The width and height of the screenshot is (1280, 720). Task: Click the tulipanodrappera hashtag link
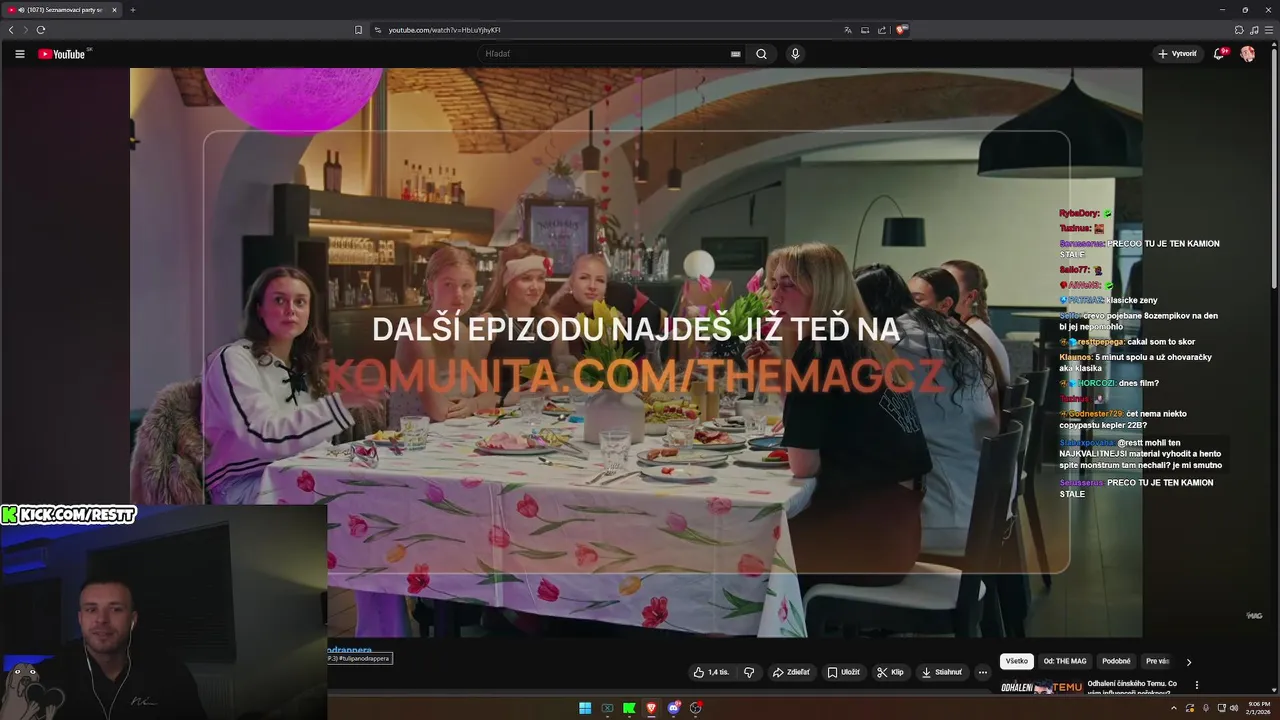349,650
